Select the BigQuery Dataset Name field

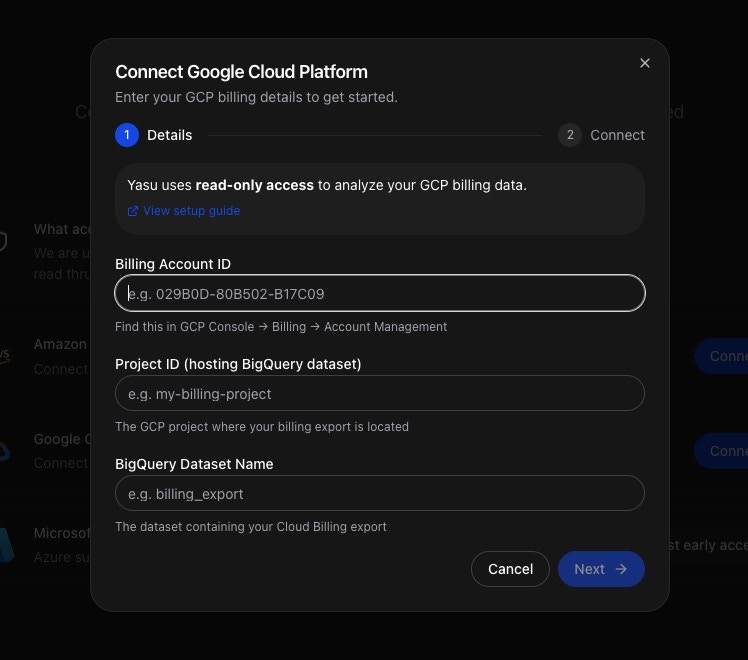click(x=380, y=493)
